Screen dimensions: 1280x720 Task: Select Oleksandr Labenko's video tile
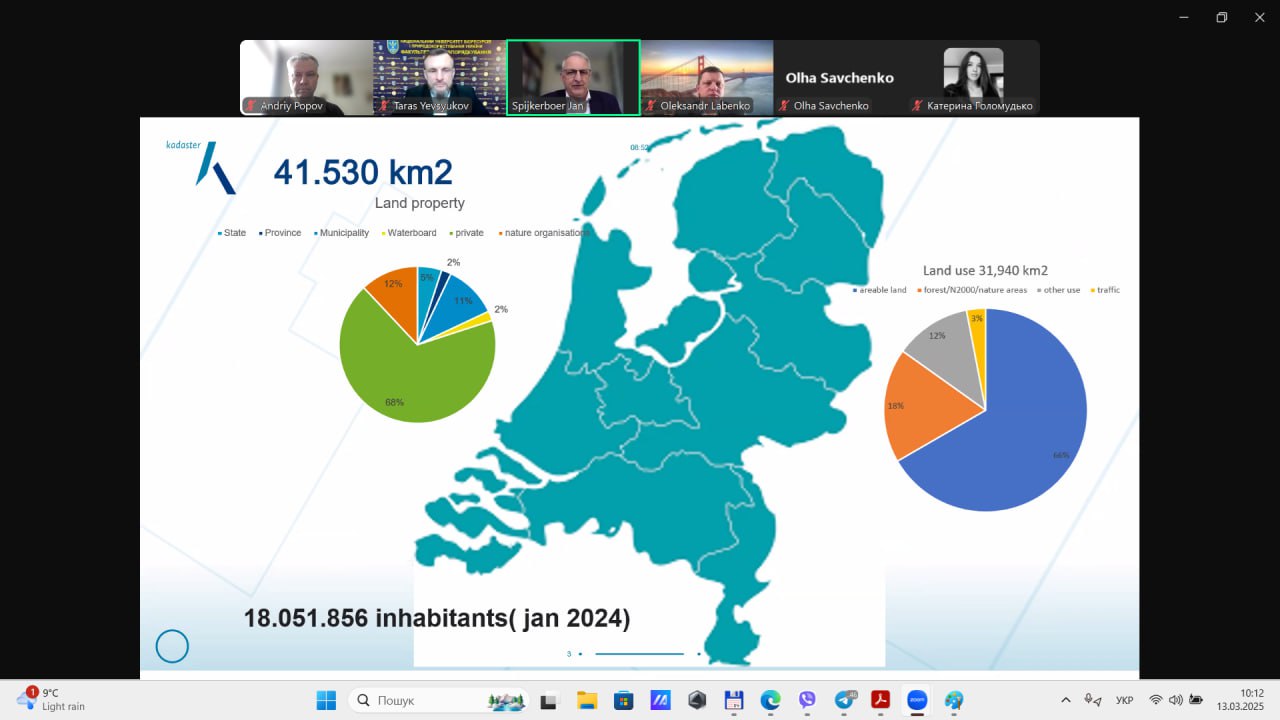click(x=707, y=78)
